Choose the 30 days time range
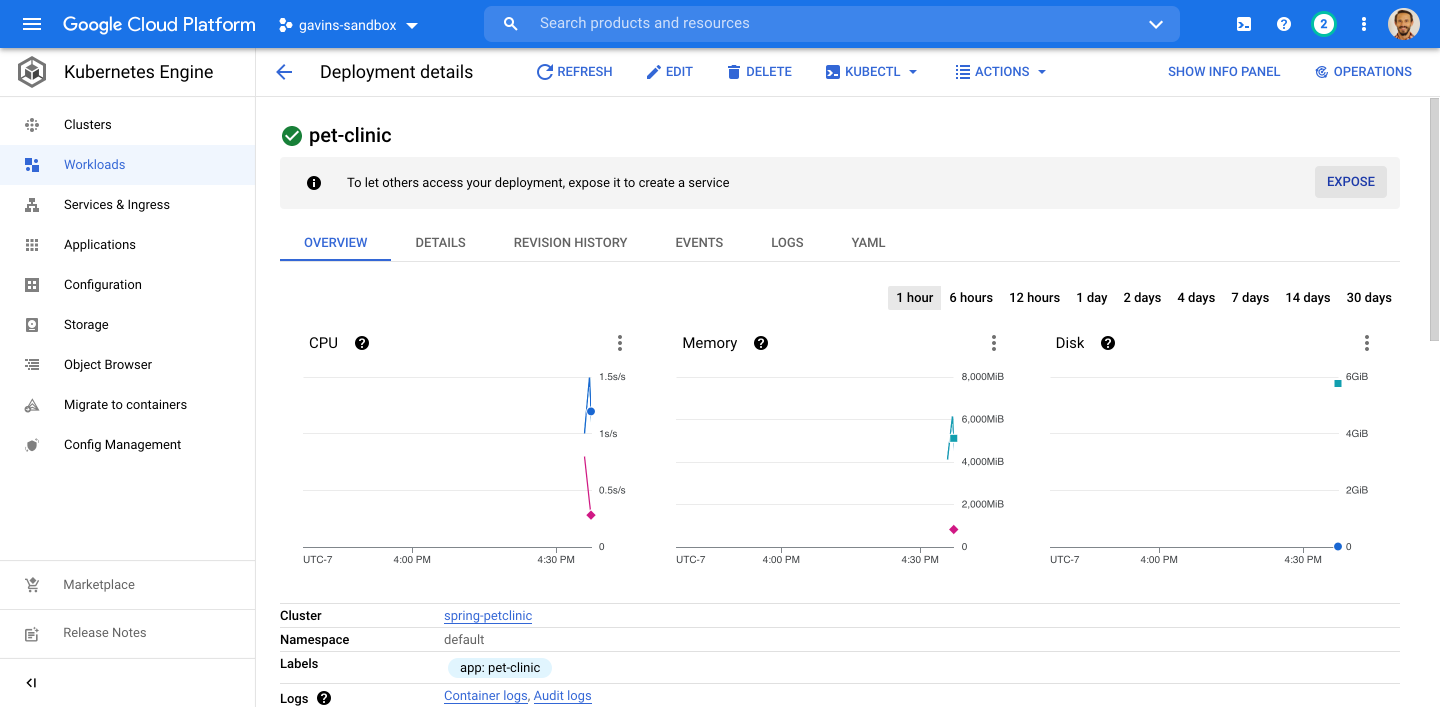The height and width of the screenshot is (707, 1440). (x=1368, y=298)
